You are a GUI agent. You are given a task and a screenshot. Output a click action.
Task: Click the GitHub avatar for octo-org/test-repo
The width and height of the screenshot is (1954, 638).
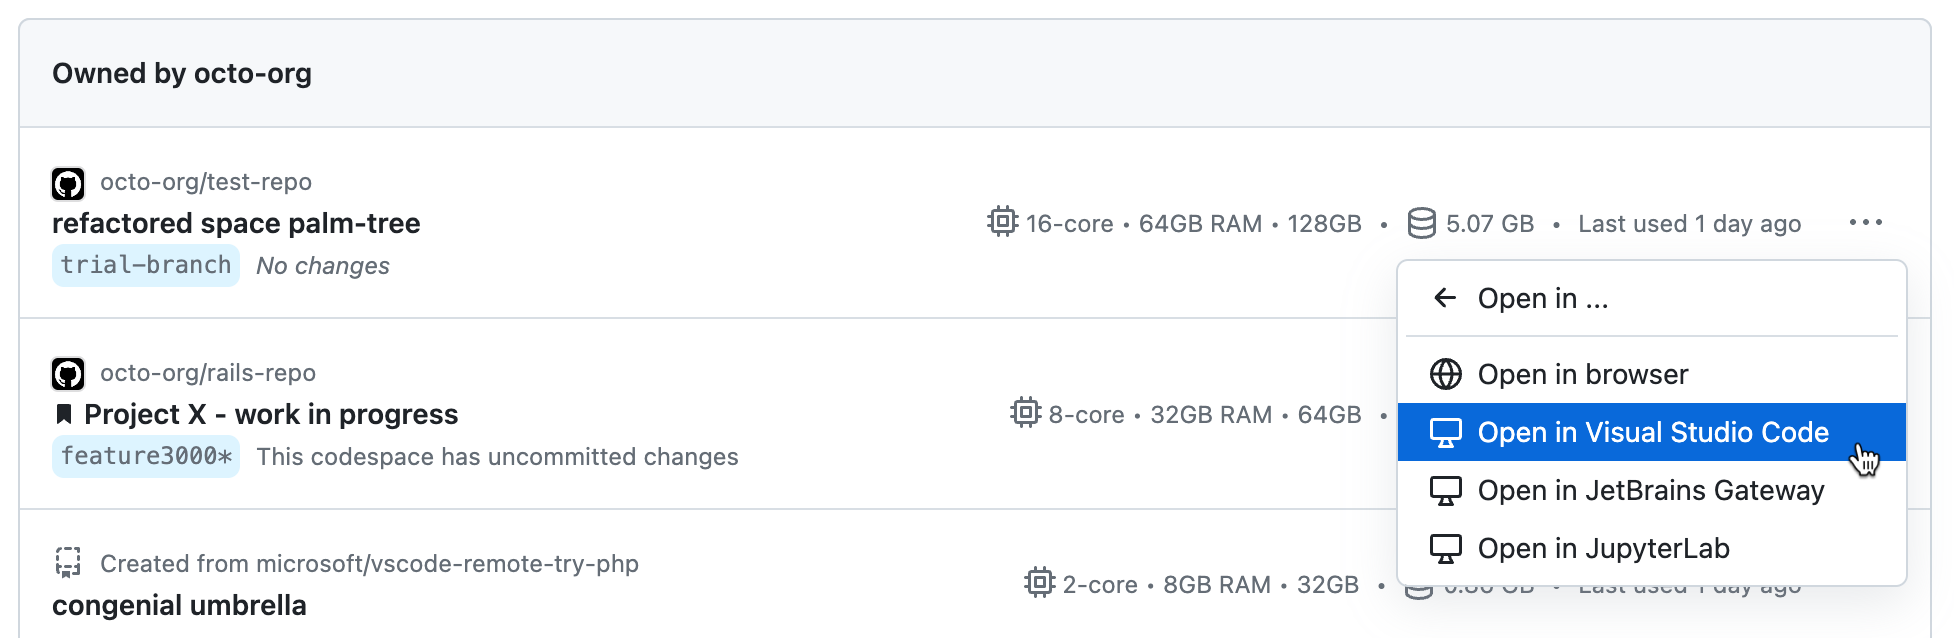[x=68, y=182]
